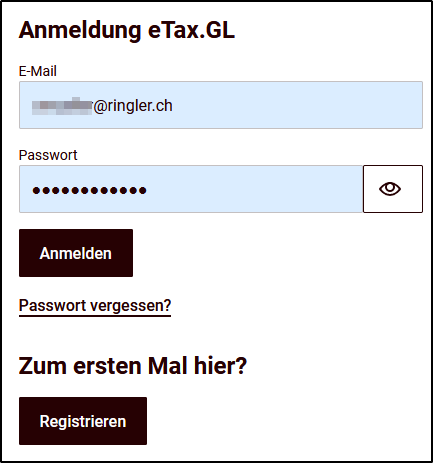The height and width of the screenshot is (463, 433).
Task: Set cursor after the last password dot
Action: tap(147, 190)
